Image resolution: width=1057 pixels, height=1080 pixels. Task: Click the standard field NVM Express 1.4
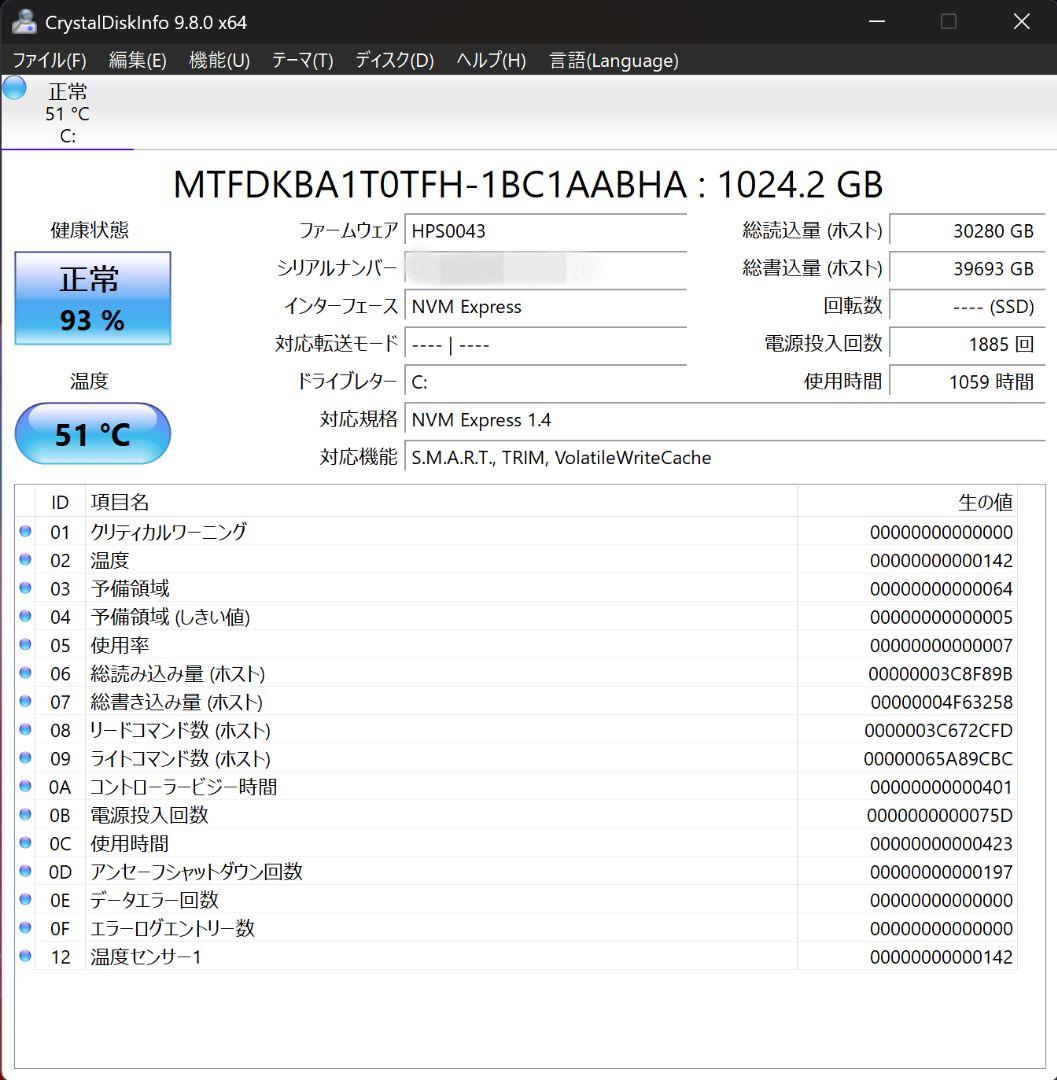(x=724, y=420)
